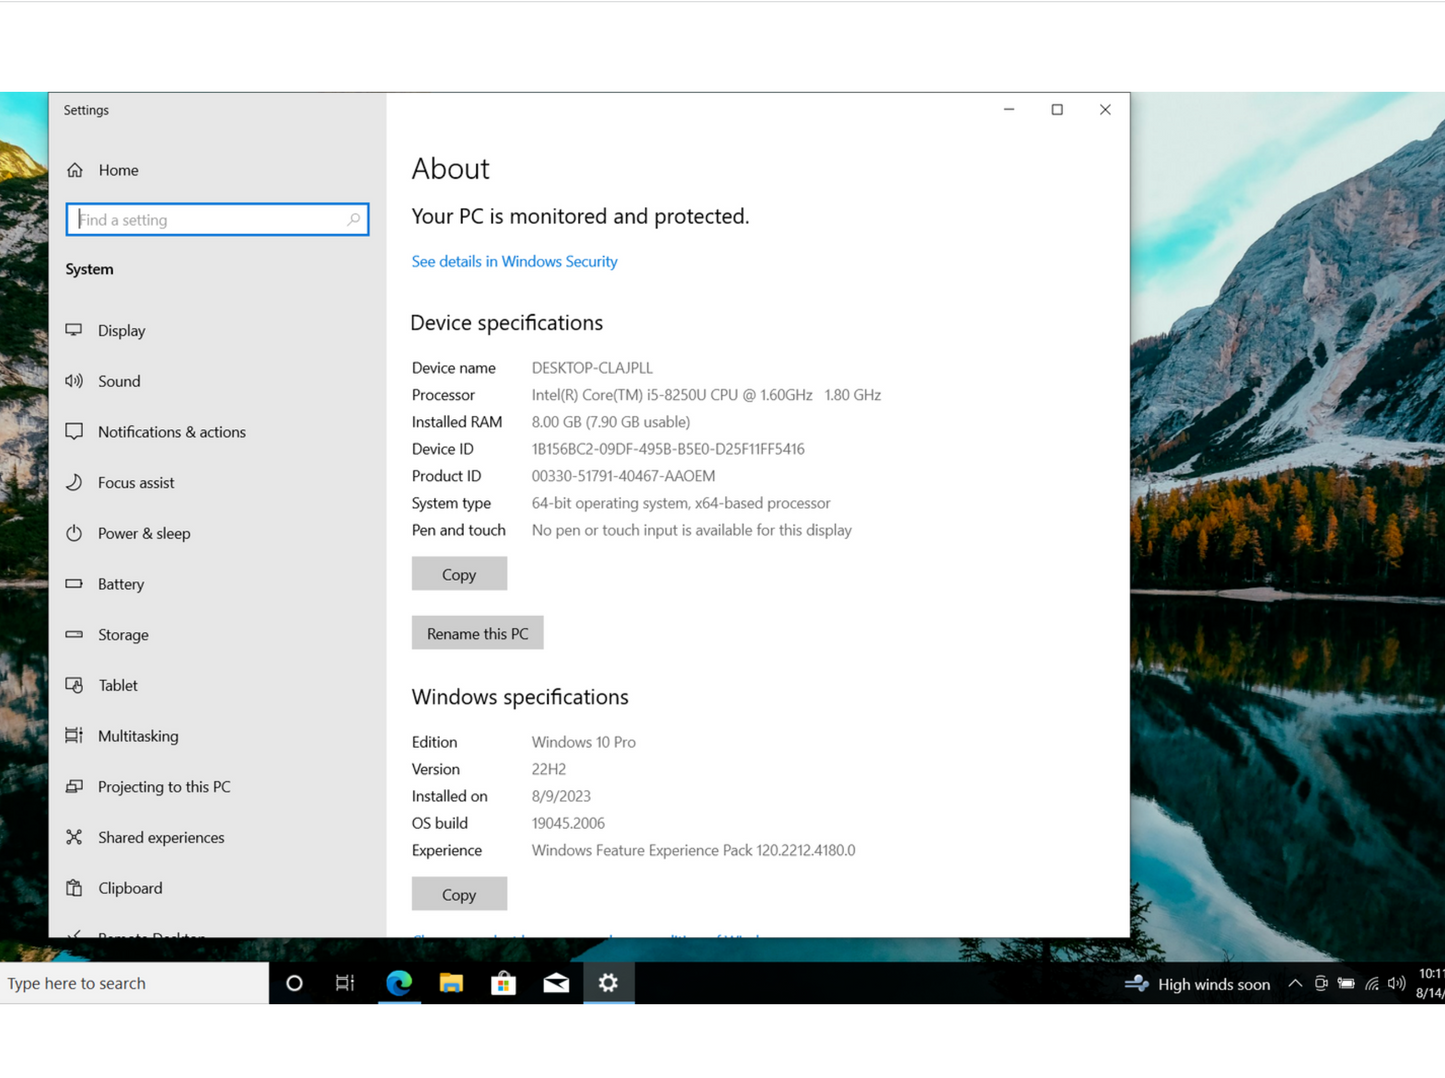Click the Find a setting search box
The image size is (1445, 1078).
[x=217, y=219]
